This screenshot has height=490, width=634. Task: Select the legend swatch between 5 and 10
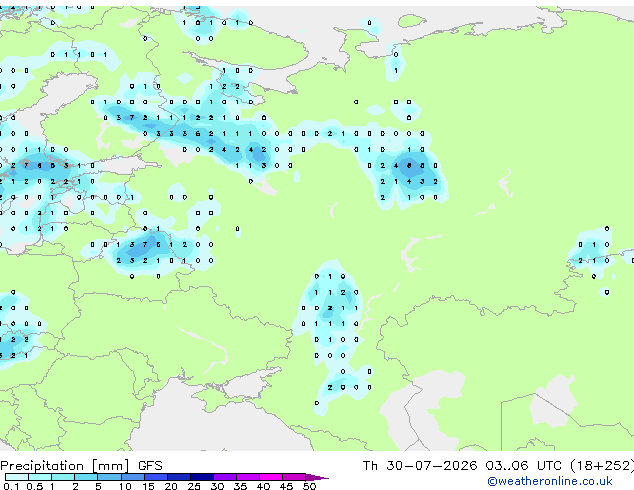[x=109, y=477]
